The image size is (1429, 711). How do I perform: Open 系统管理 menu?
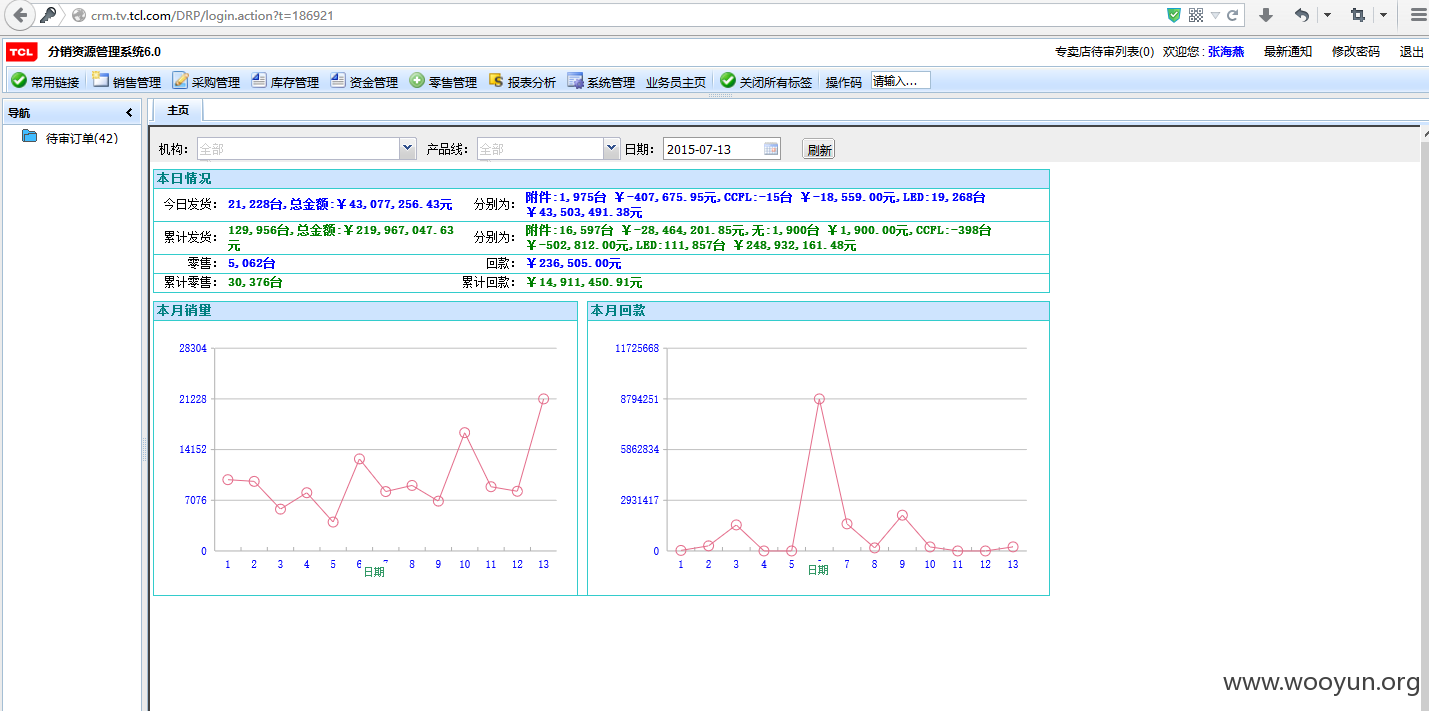tap(601, 82)
